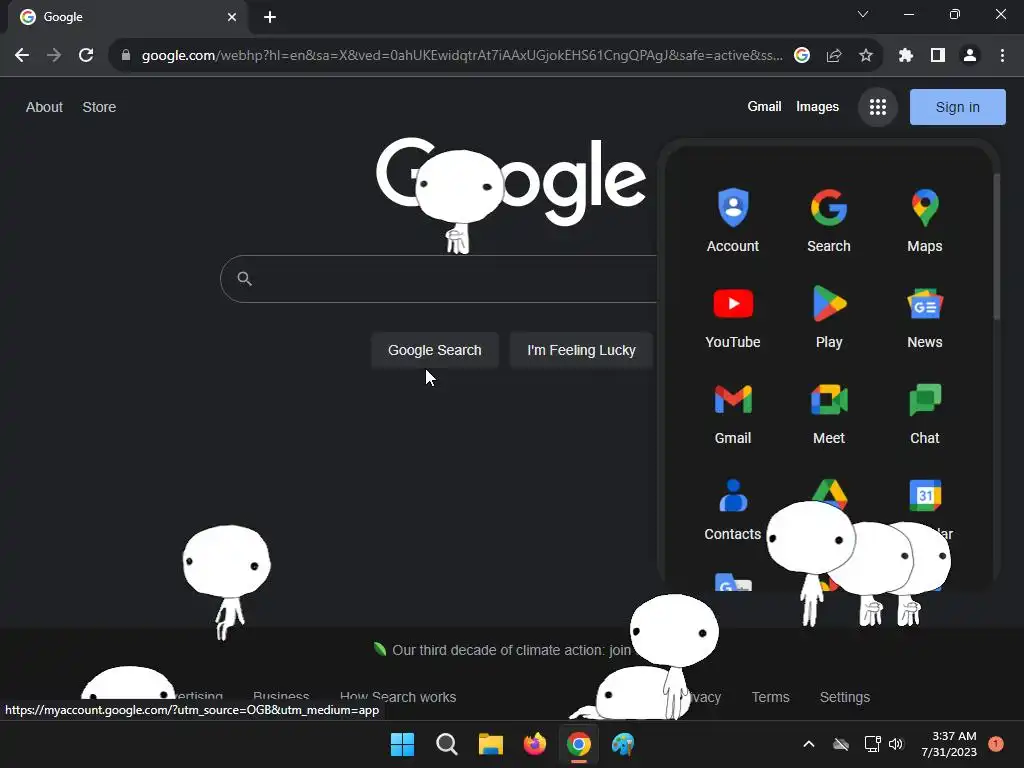Open Google News from the apps grid
Viewport: 1024px width, 768px height.
pos(925,317)
